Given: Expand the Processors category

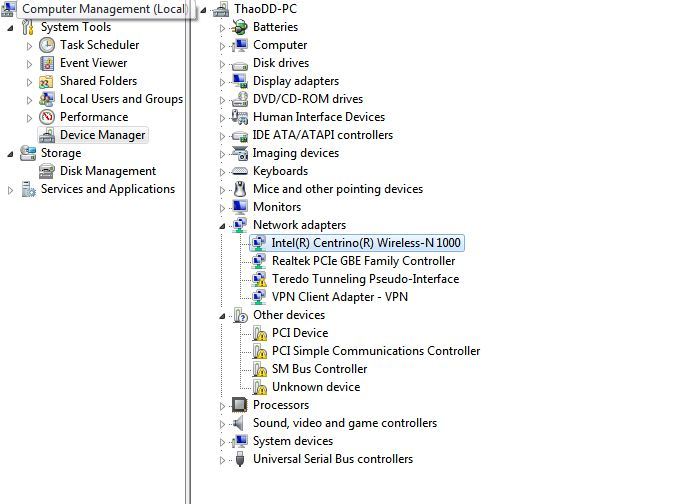Looking at the screenshot, I should [222, 406].
